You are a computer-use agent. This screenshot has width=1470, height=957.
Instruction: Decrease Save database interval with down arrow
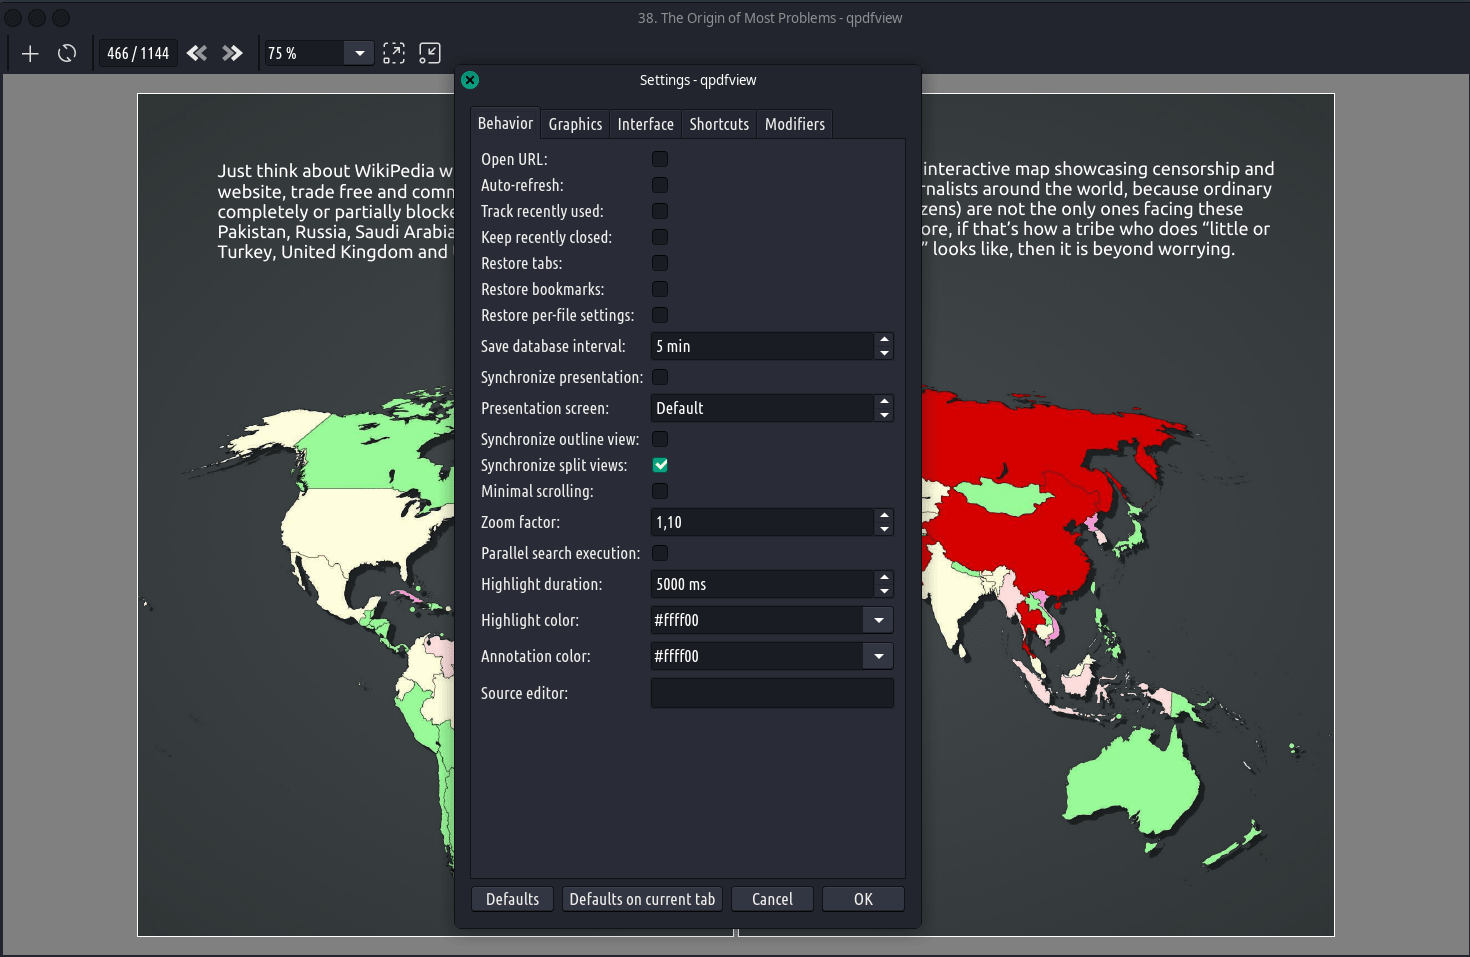click(x=884, y=353)
